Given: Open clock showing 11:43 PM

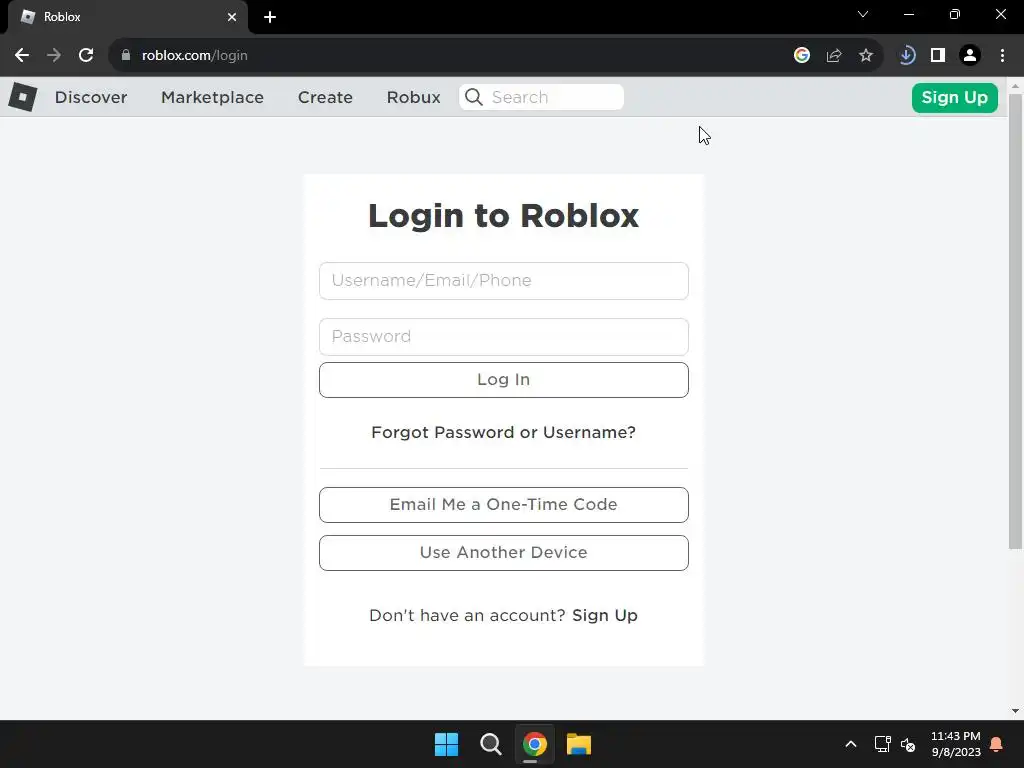Looking at the screenshot, I should pyautogui.click(x=955, y=744).
